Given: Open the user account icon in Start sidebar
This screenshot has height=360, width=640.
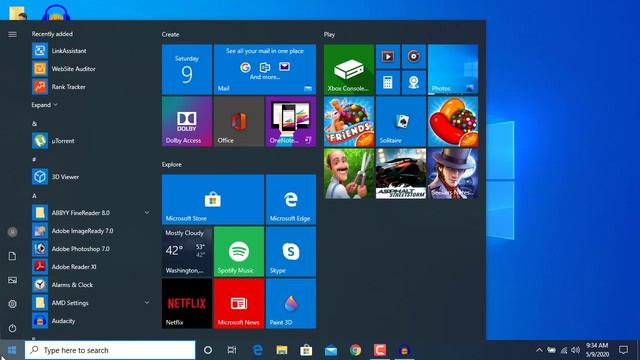Looking at the screenshot, I should point(12,232).
